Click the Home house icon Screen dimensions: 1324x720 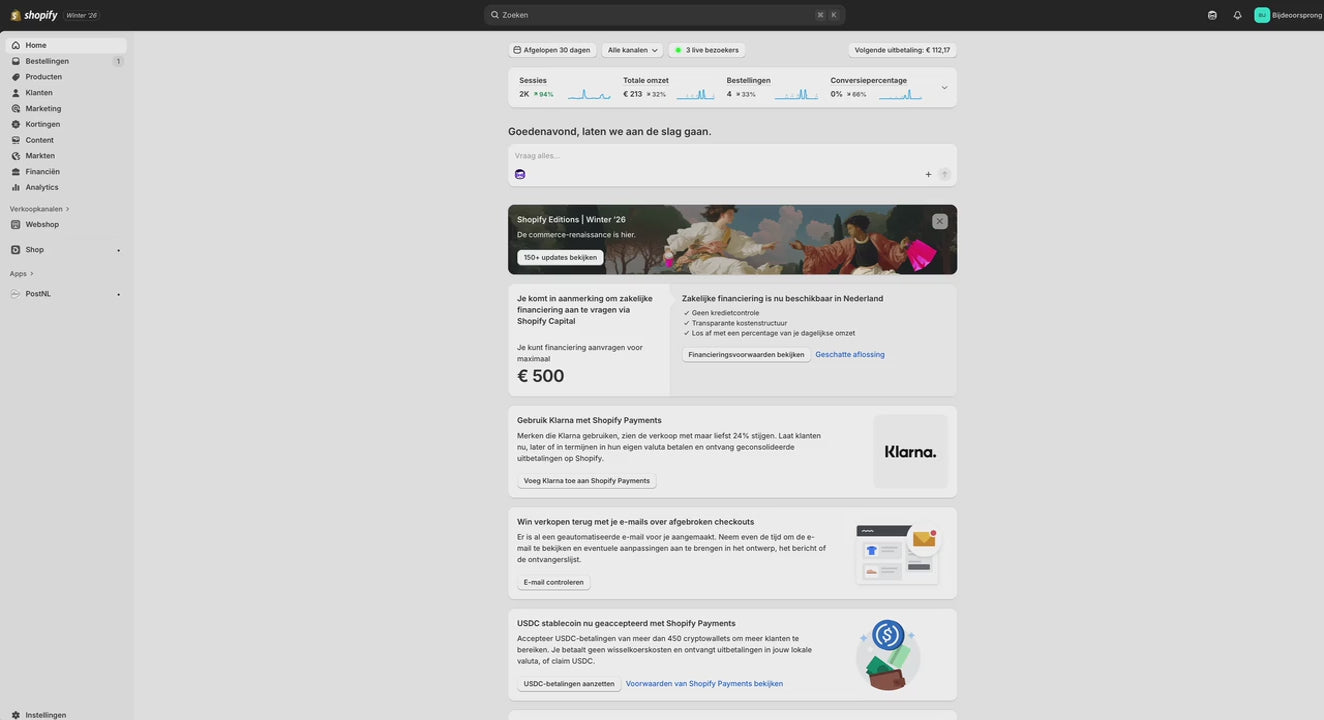[x=16, y=45]
